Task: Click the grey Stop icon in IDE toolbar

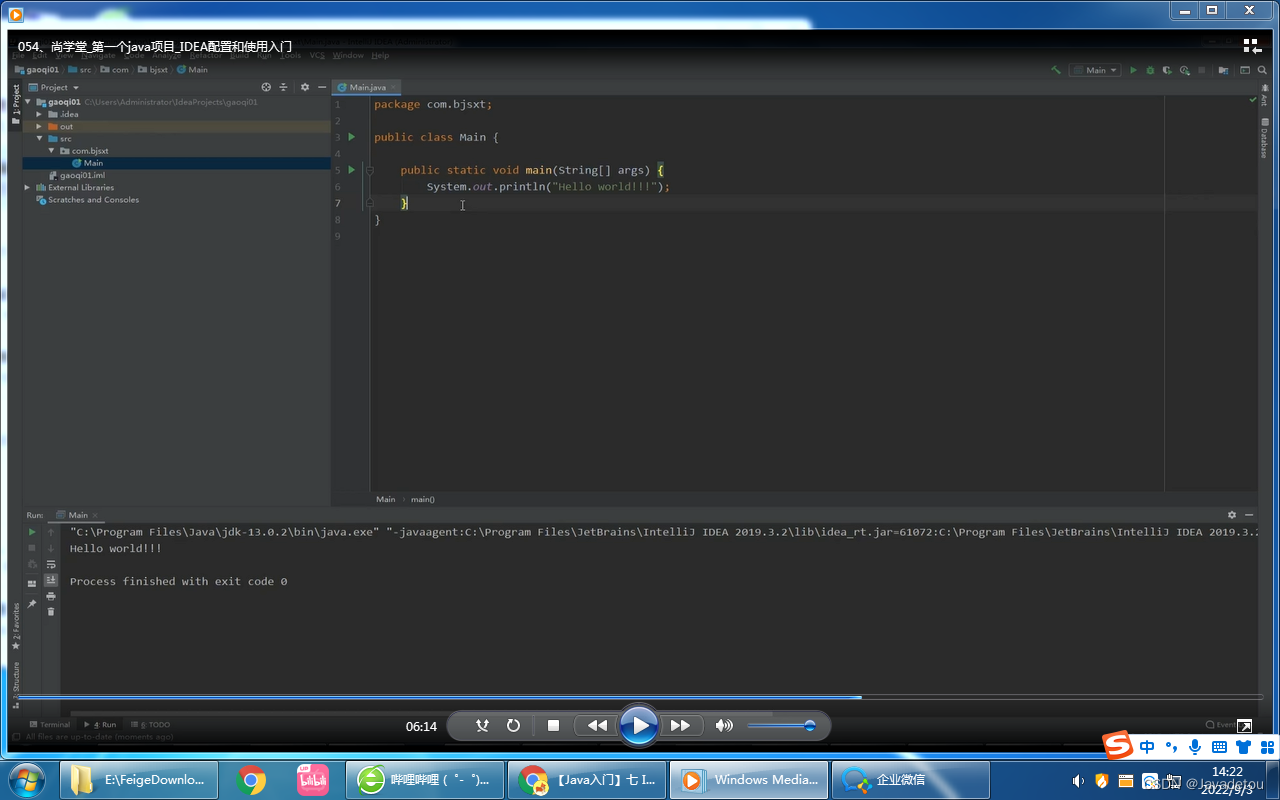Action: [1202, 70]
